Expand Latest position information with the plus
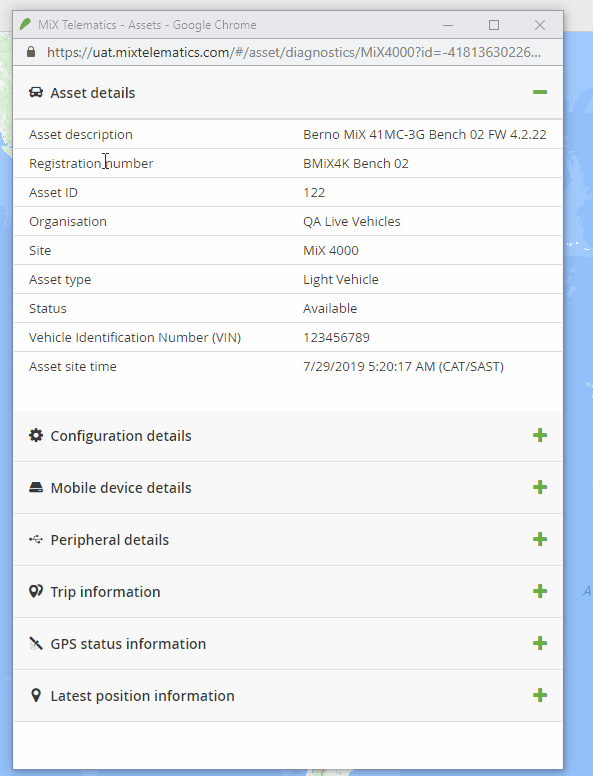Image resolution: width=593 pixels, height=776 pixels. click(x=540, y=695)
